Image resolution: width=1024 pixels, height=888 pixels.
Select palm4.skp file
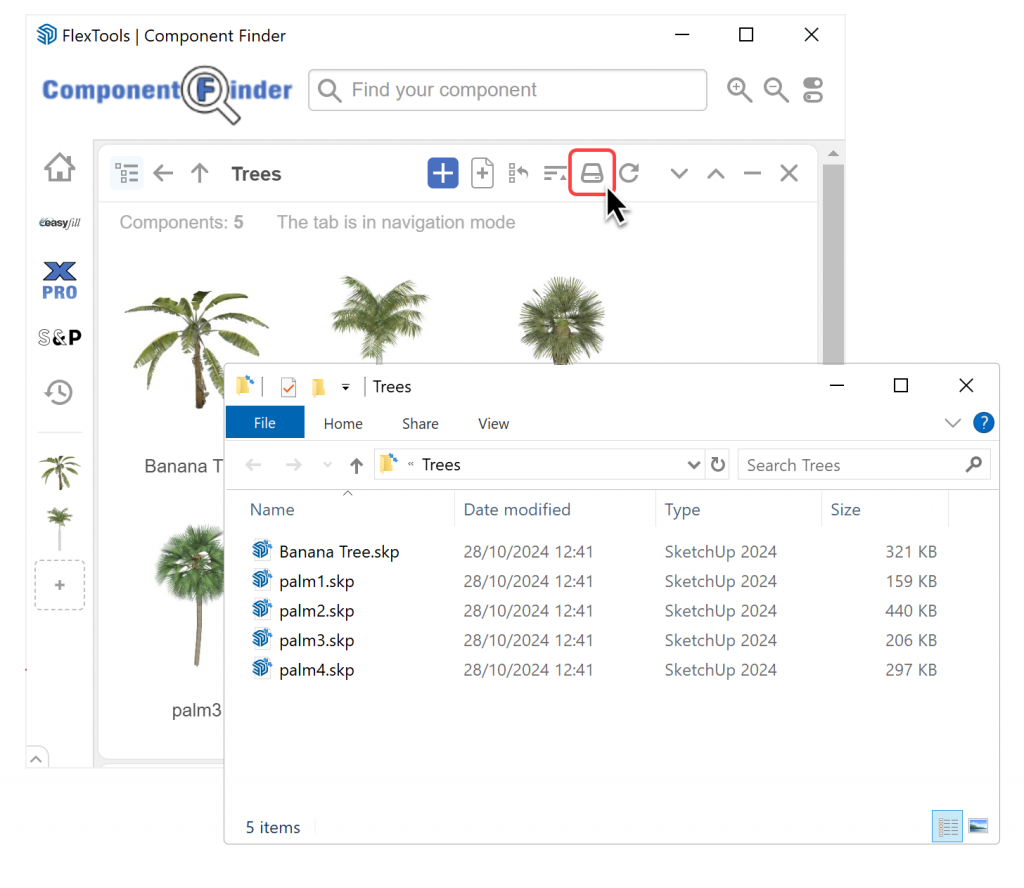tap(317, 669)
